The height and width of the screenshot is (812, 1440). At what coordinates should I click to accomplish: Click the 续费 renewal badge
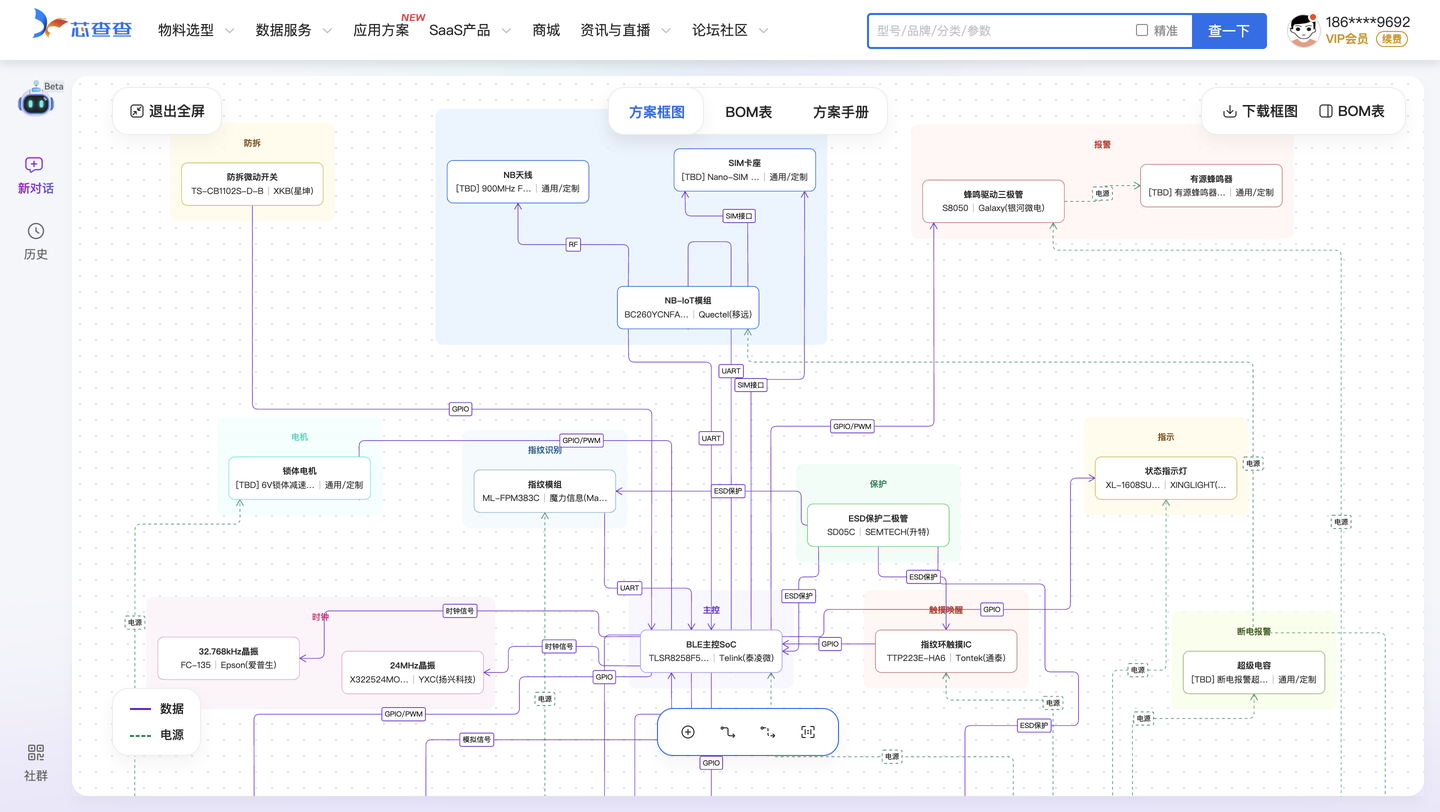pos(1391,39)
